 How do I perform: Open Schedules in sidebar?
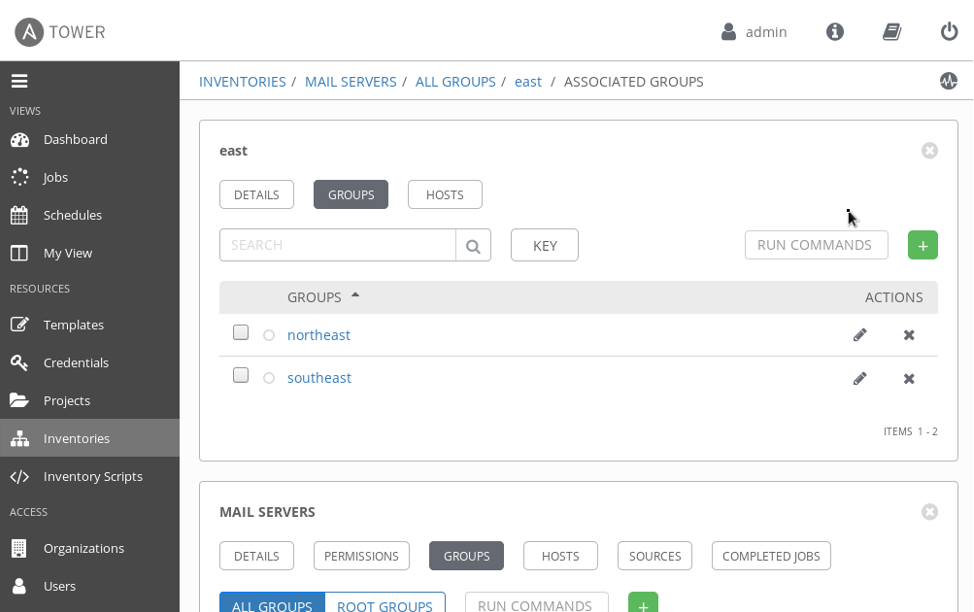[89, 216]
